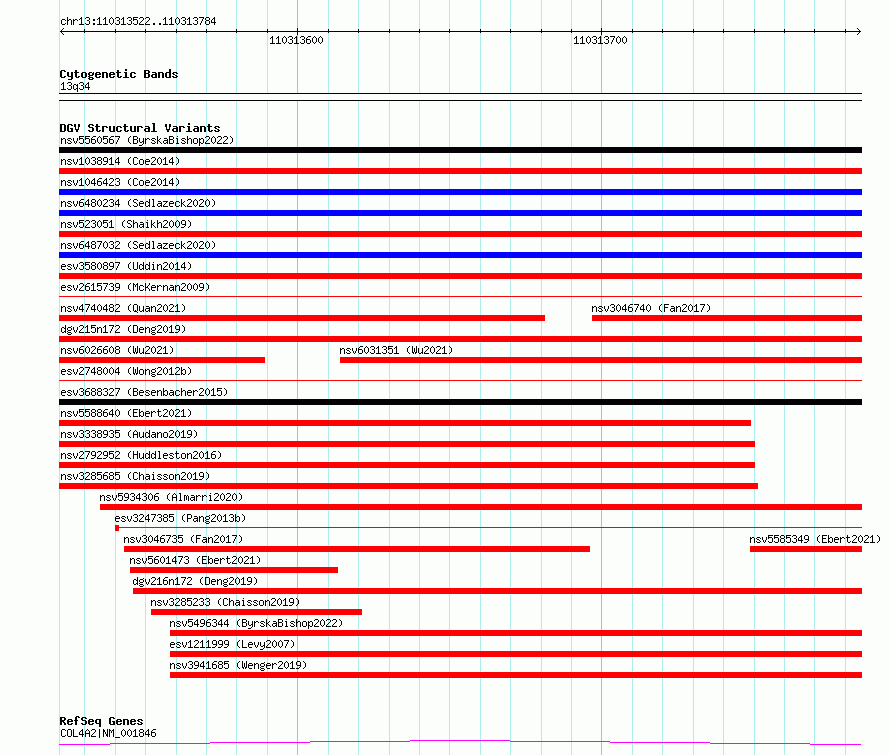Open nsv3338935 (Audano2019) label
This screenshot has height=755, width=890.
129,434
